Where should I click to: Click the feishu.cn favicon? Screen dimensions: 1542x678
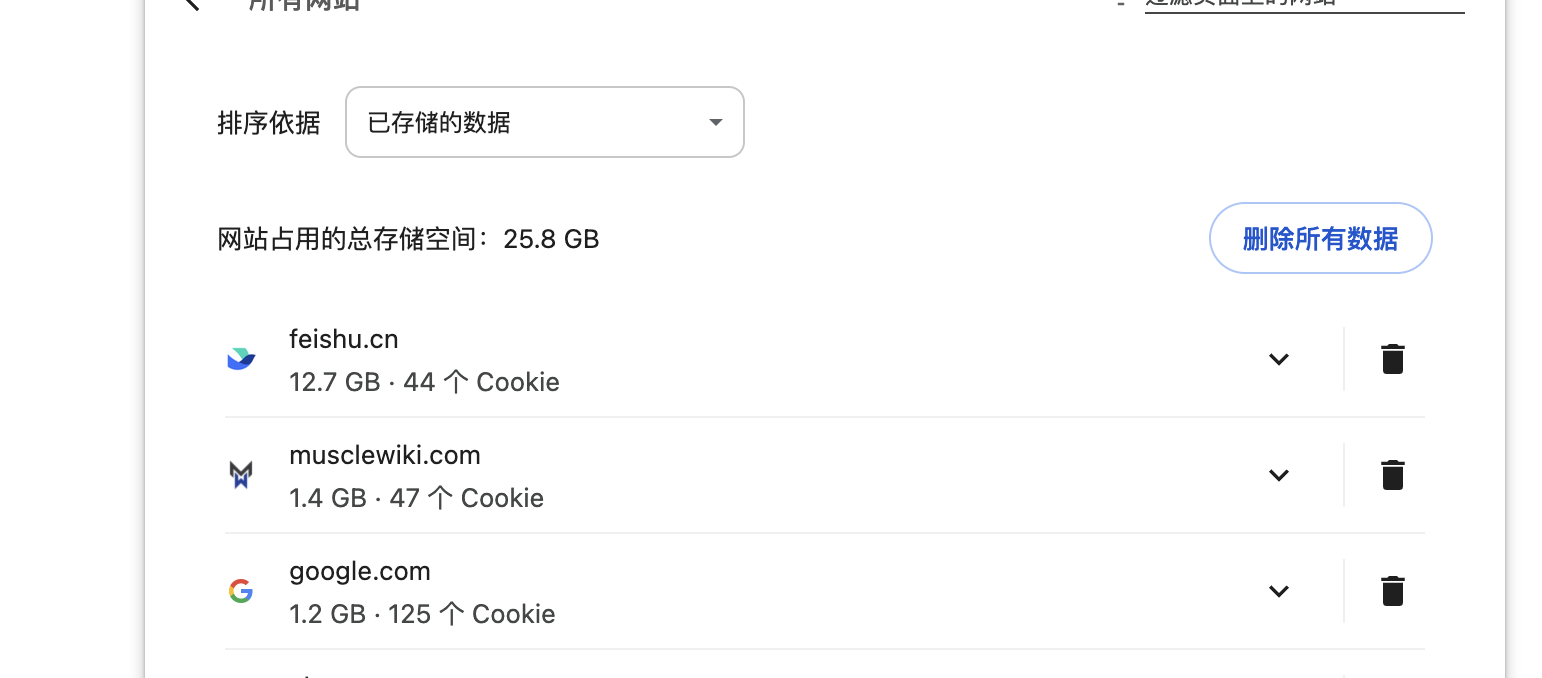241,359
